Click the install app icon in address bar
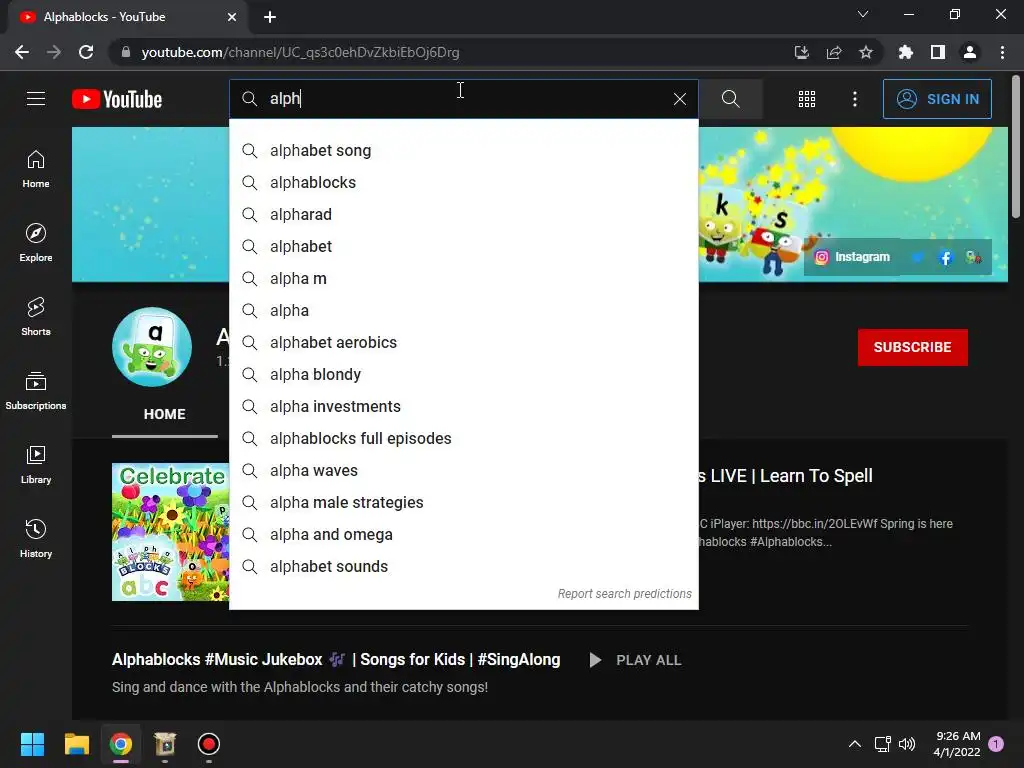Screen dimensions: 1024x768 point(801,52)
